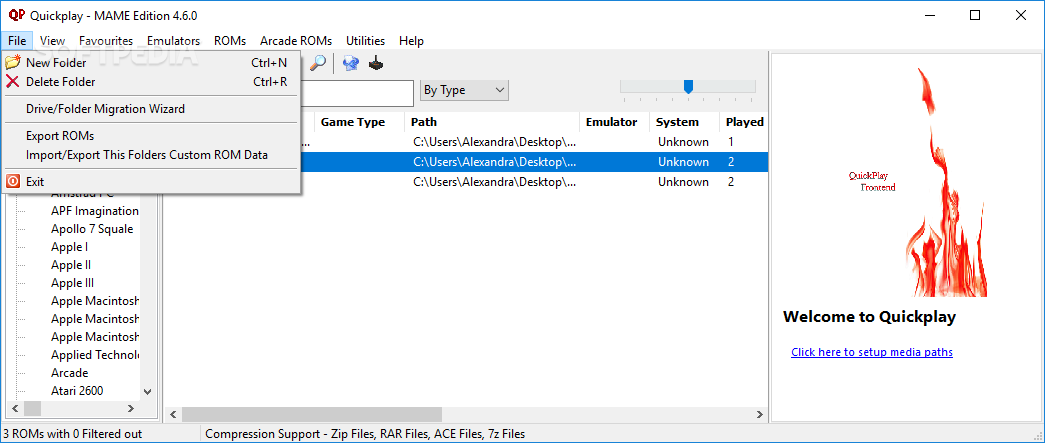1045x443 pixels.
Task: Sort by the Played column header
Action: point(744,122)
